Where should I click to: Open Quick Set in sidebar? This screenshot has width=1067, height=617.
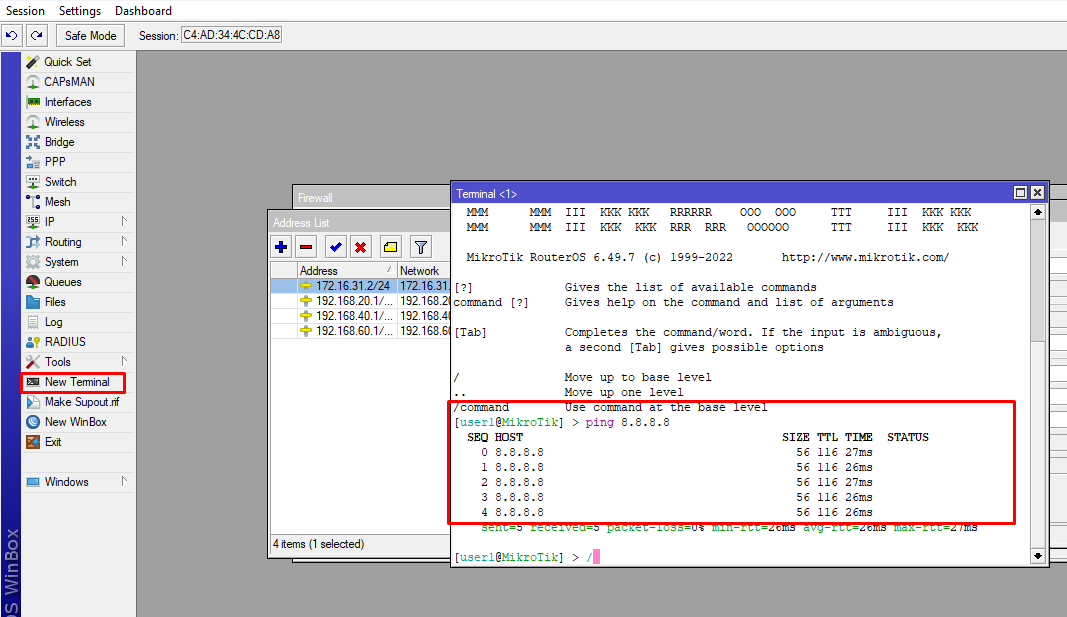click(78, 62)
